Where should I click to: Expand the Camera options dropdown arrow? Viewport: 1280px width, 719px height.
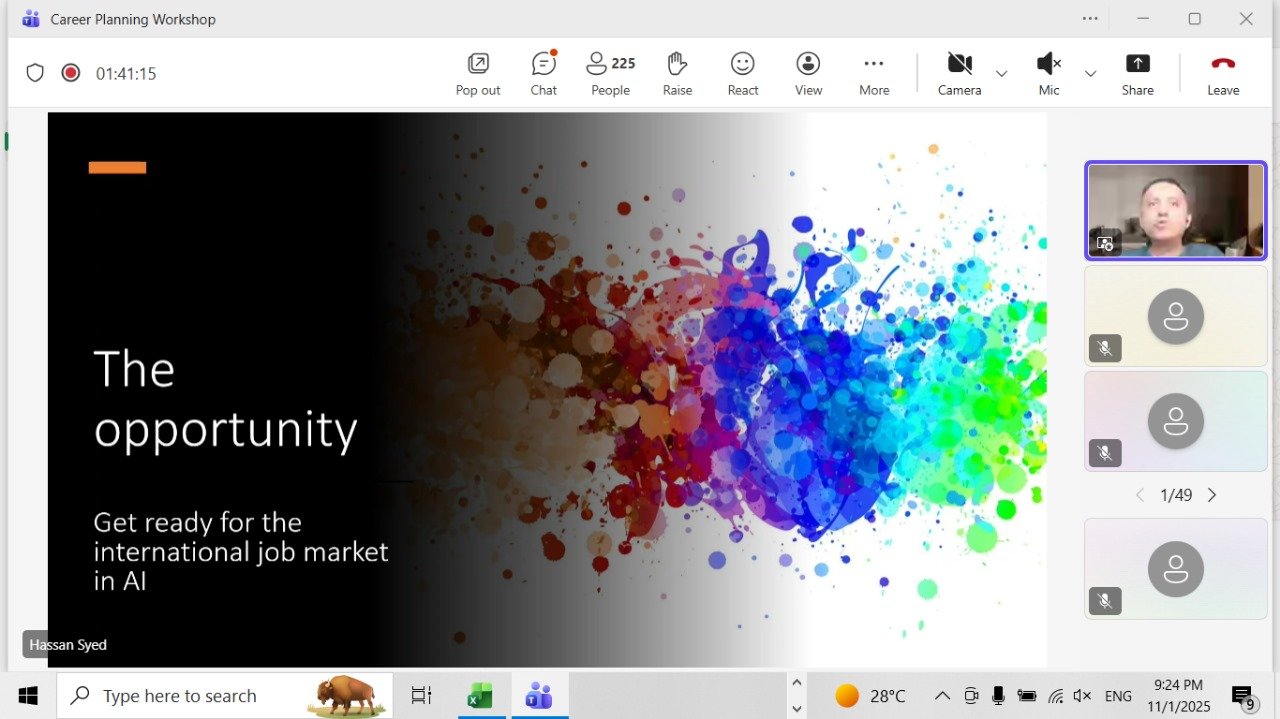click(x=1001, y=74)
